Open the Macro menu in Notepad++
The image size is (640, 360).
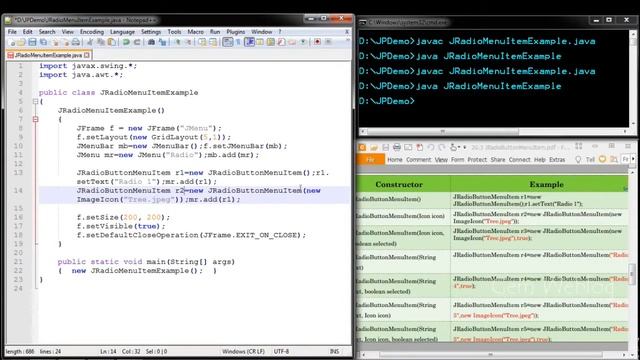pos(196,32)
